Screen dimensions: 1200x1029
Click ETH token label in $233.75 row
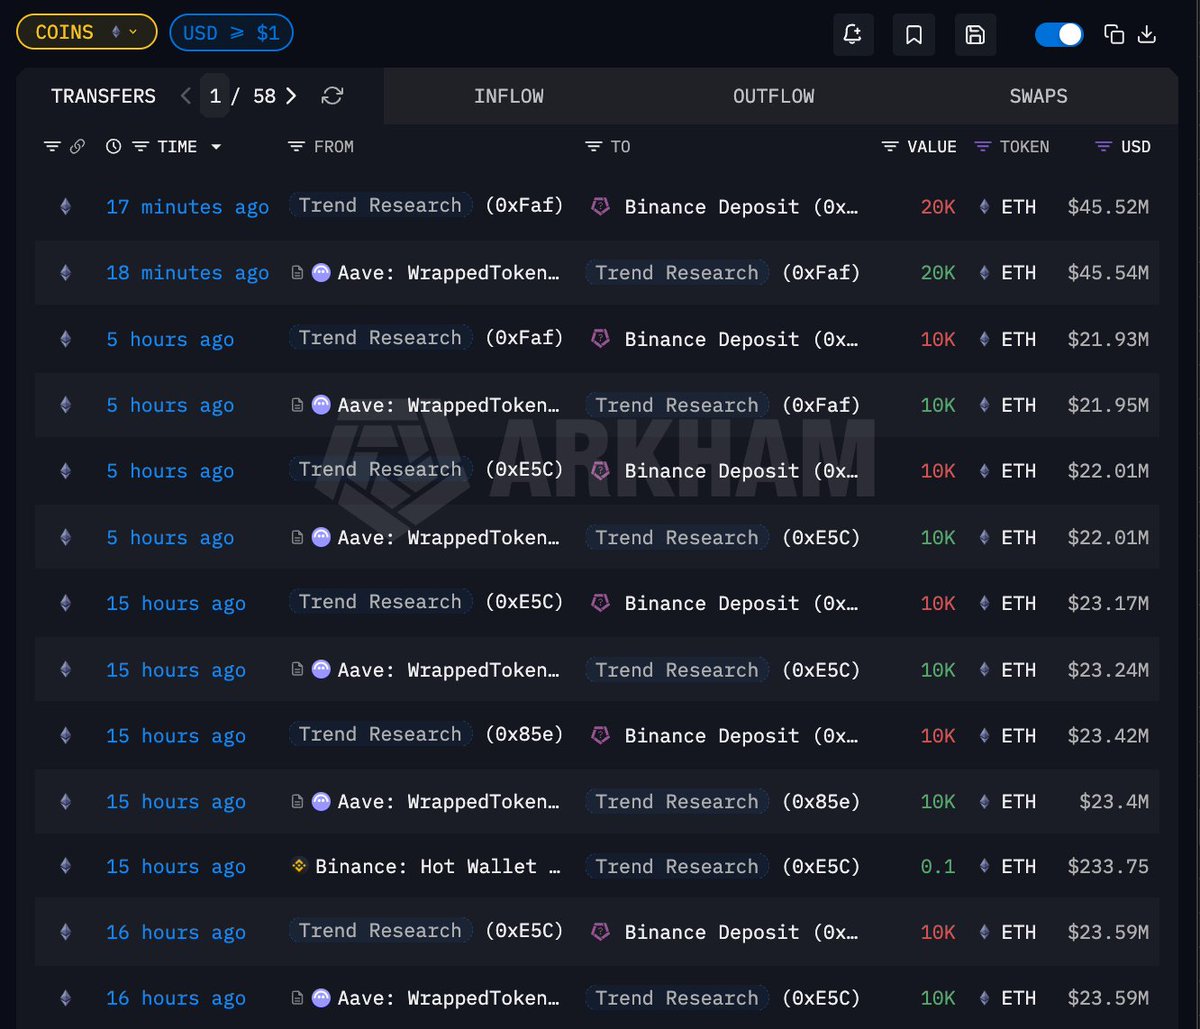pyautogui.click(x=1019, y=867)
